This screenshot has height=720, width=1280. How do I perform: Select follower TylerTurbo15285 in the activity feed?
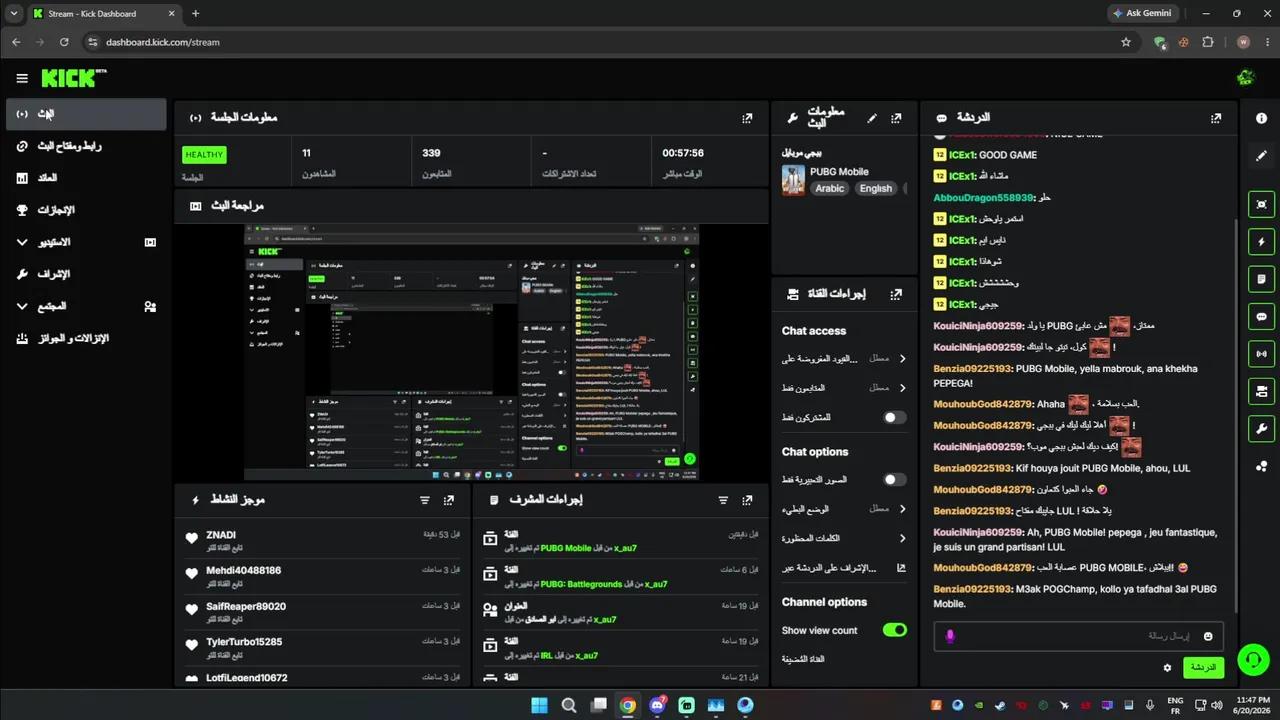click(244, 641)
